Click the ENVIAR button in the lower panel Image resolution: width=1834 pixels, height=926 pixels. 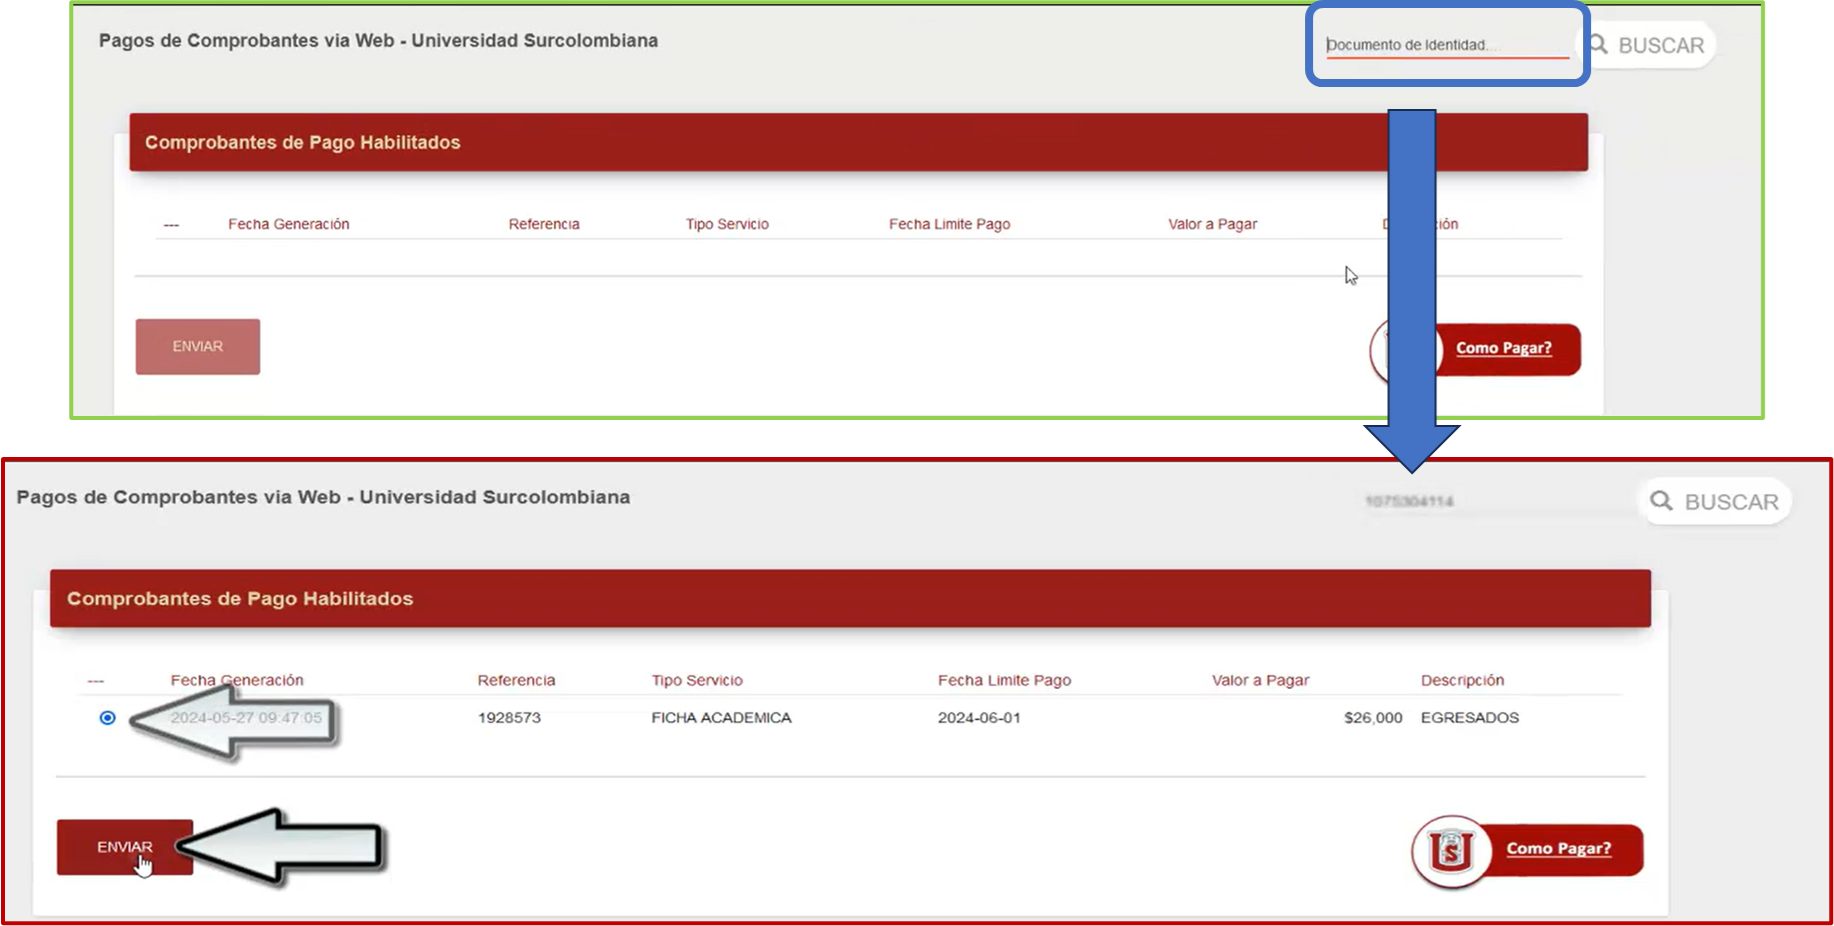[125, 847]
